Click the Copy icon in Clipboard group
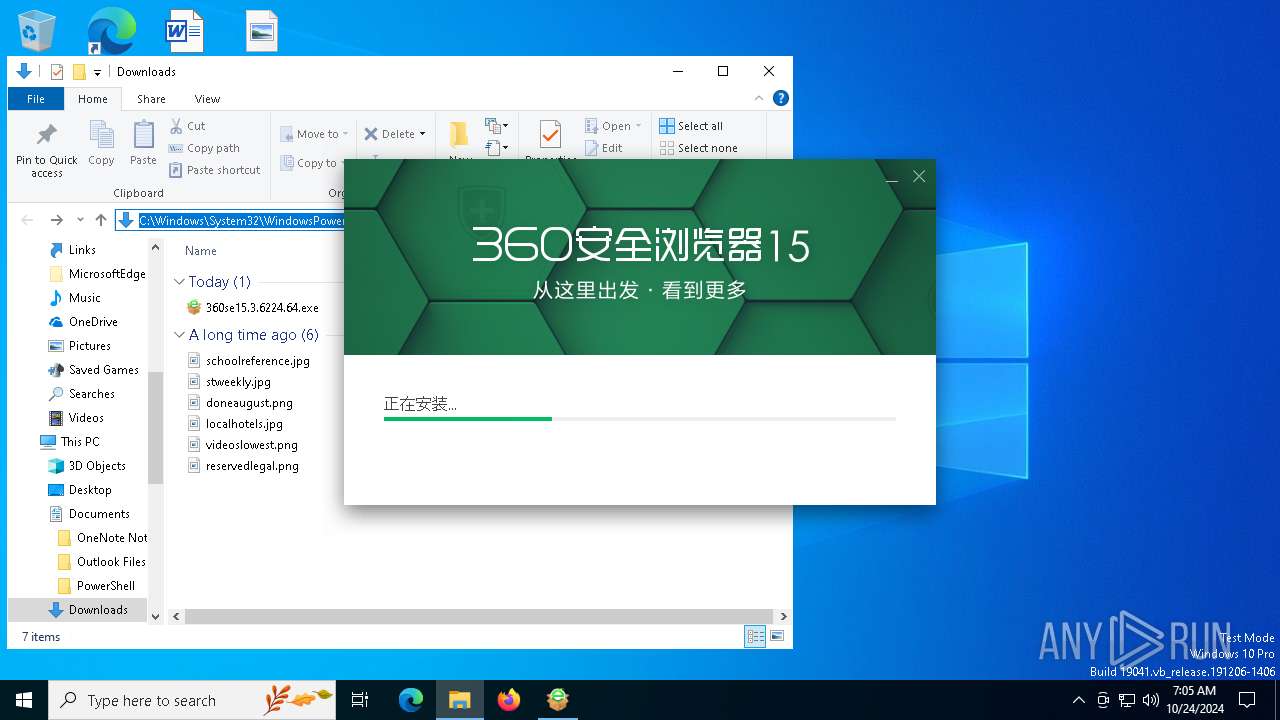This screenshot has height=720, width=1280. point(101,144)
